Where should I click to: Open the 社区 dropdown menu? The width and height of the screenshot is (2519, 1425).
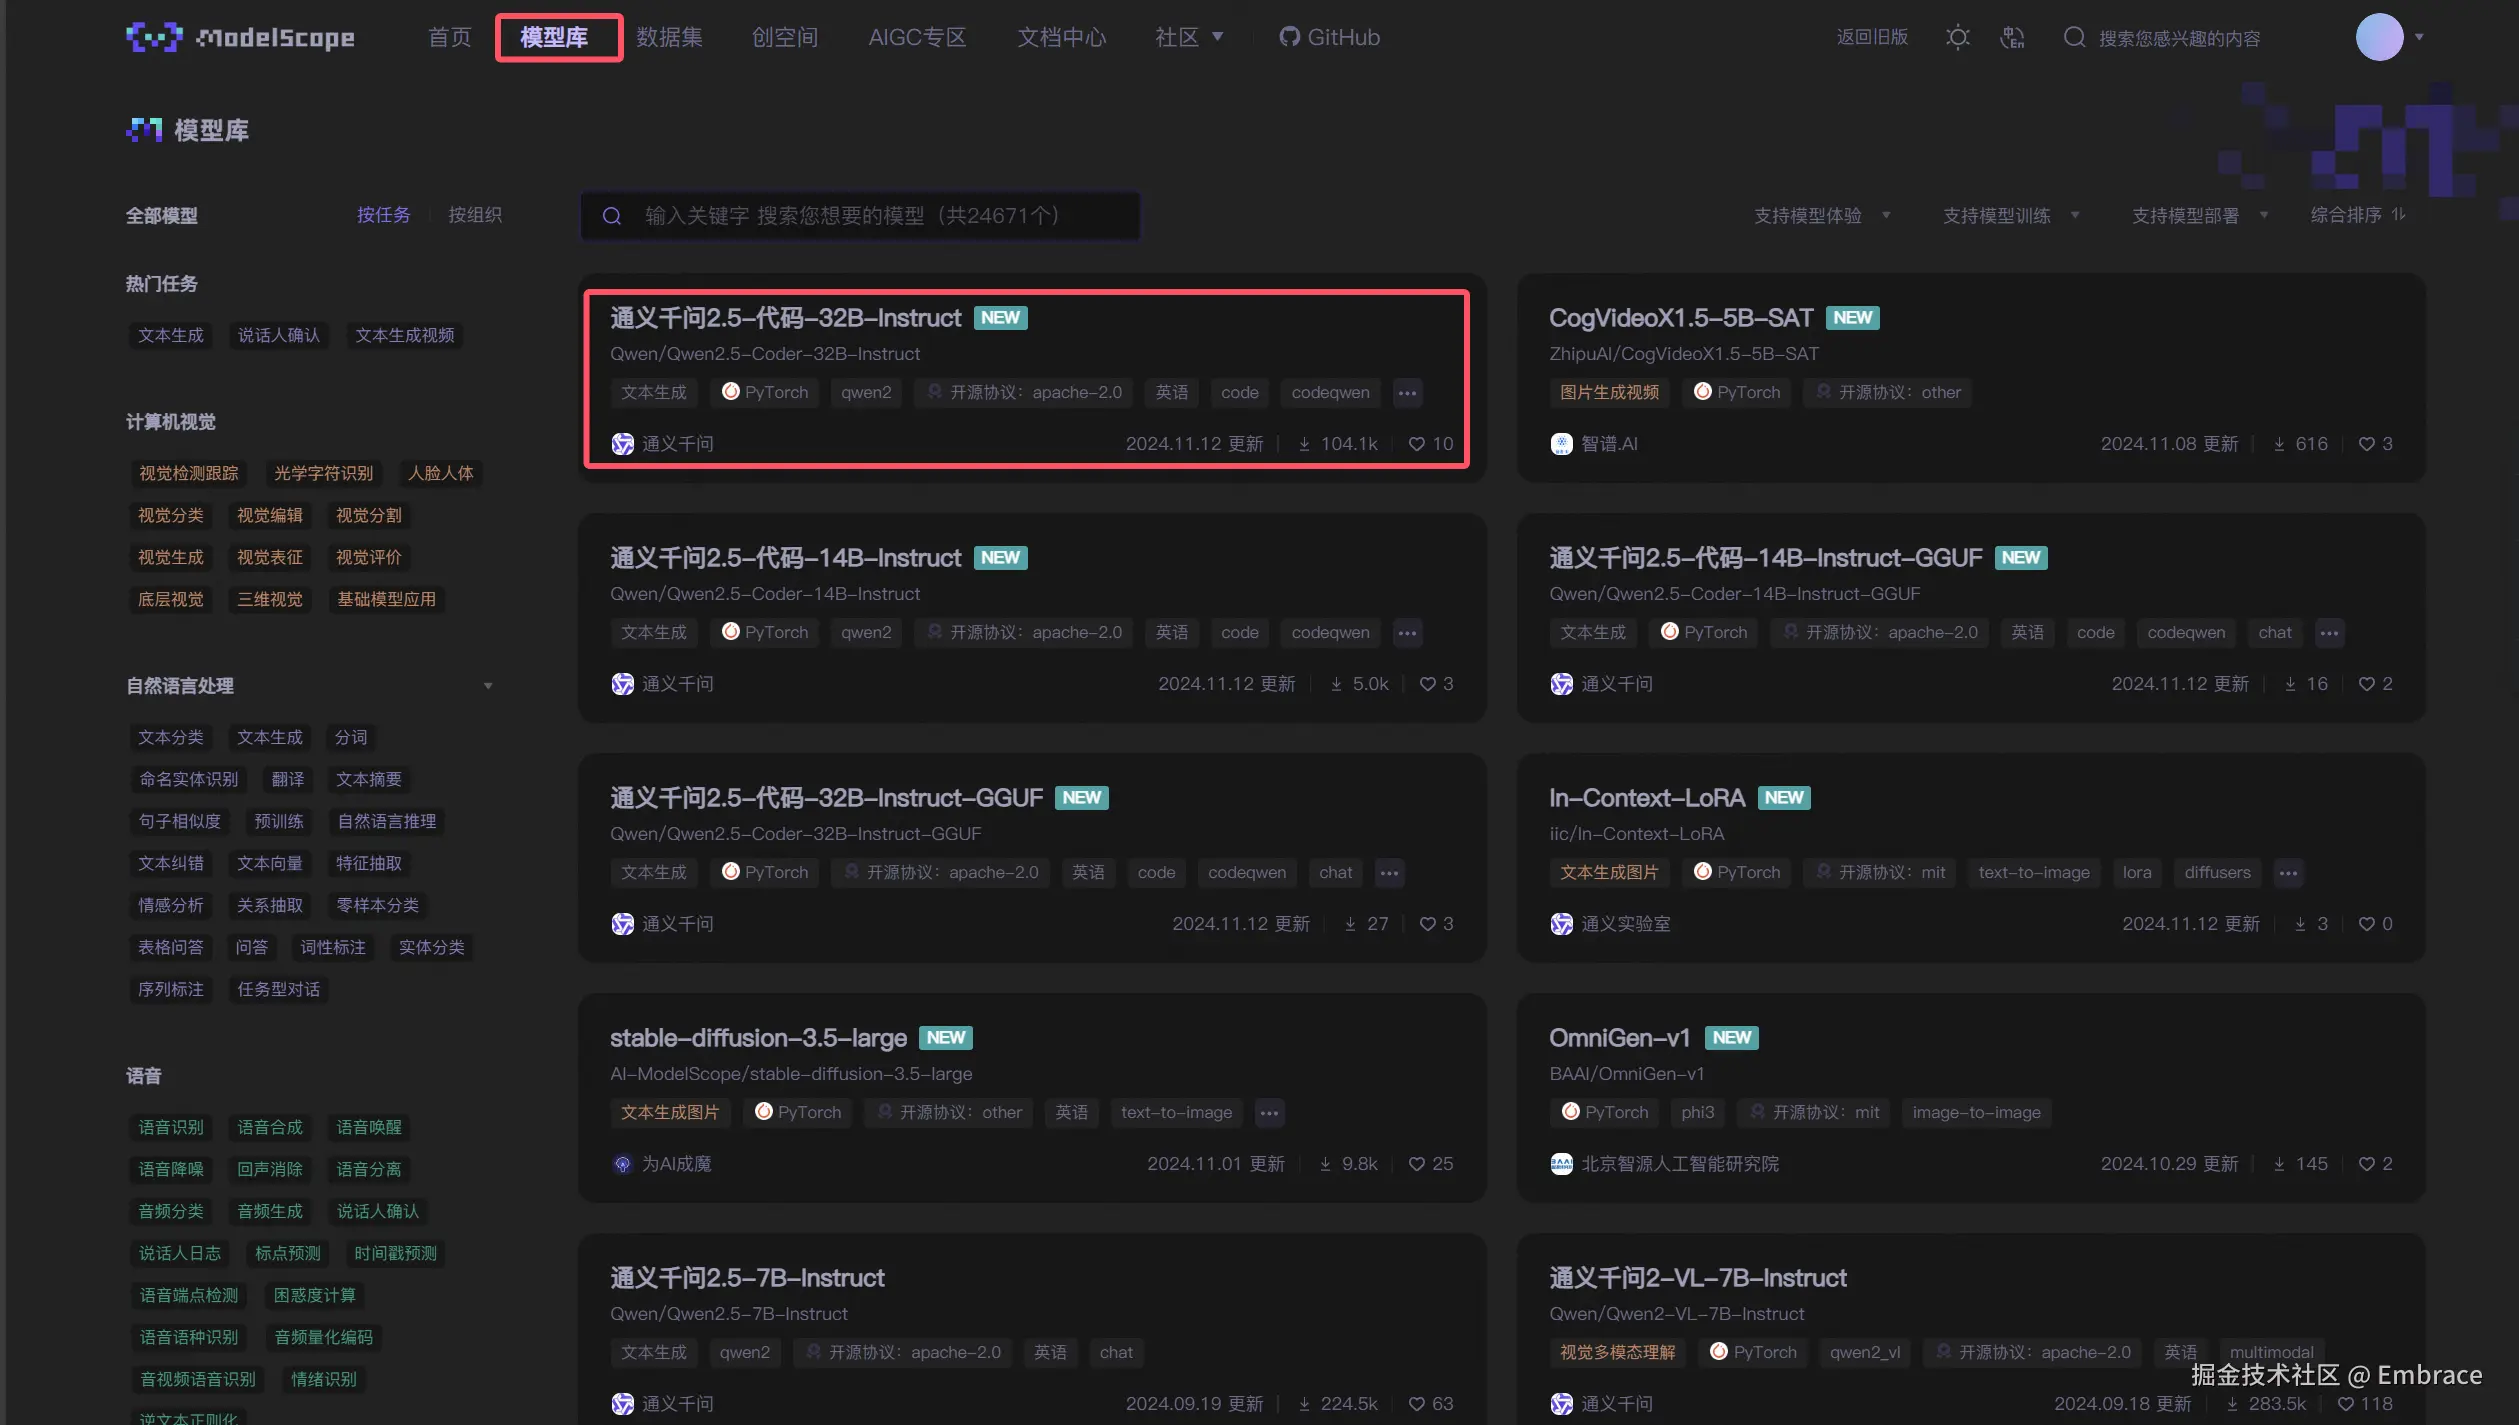[x=1189, y=37]
